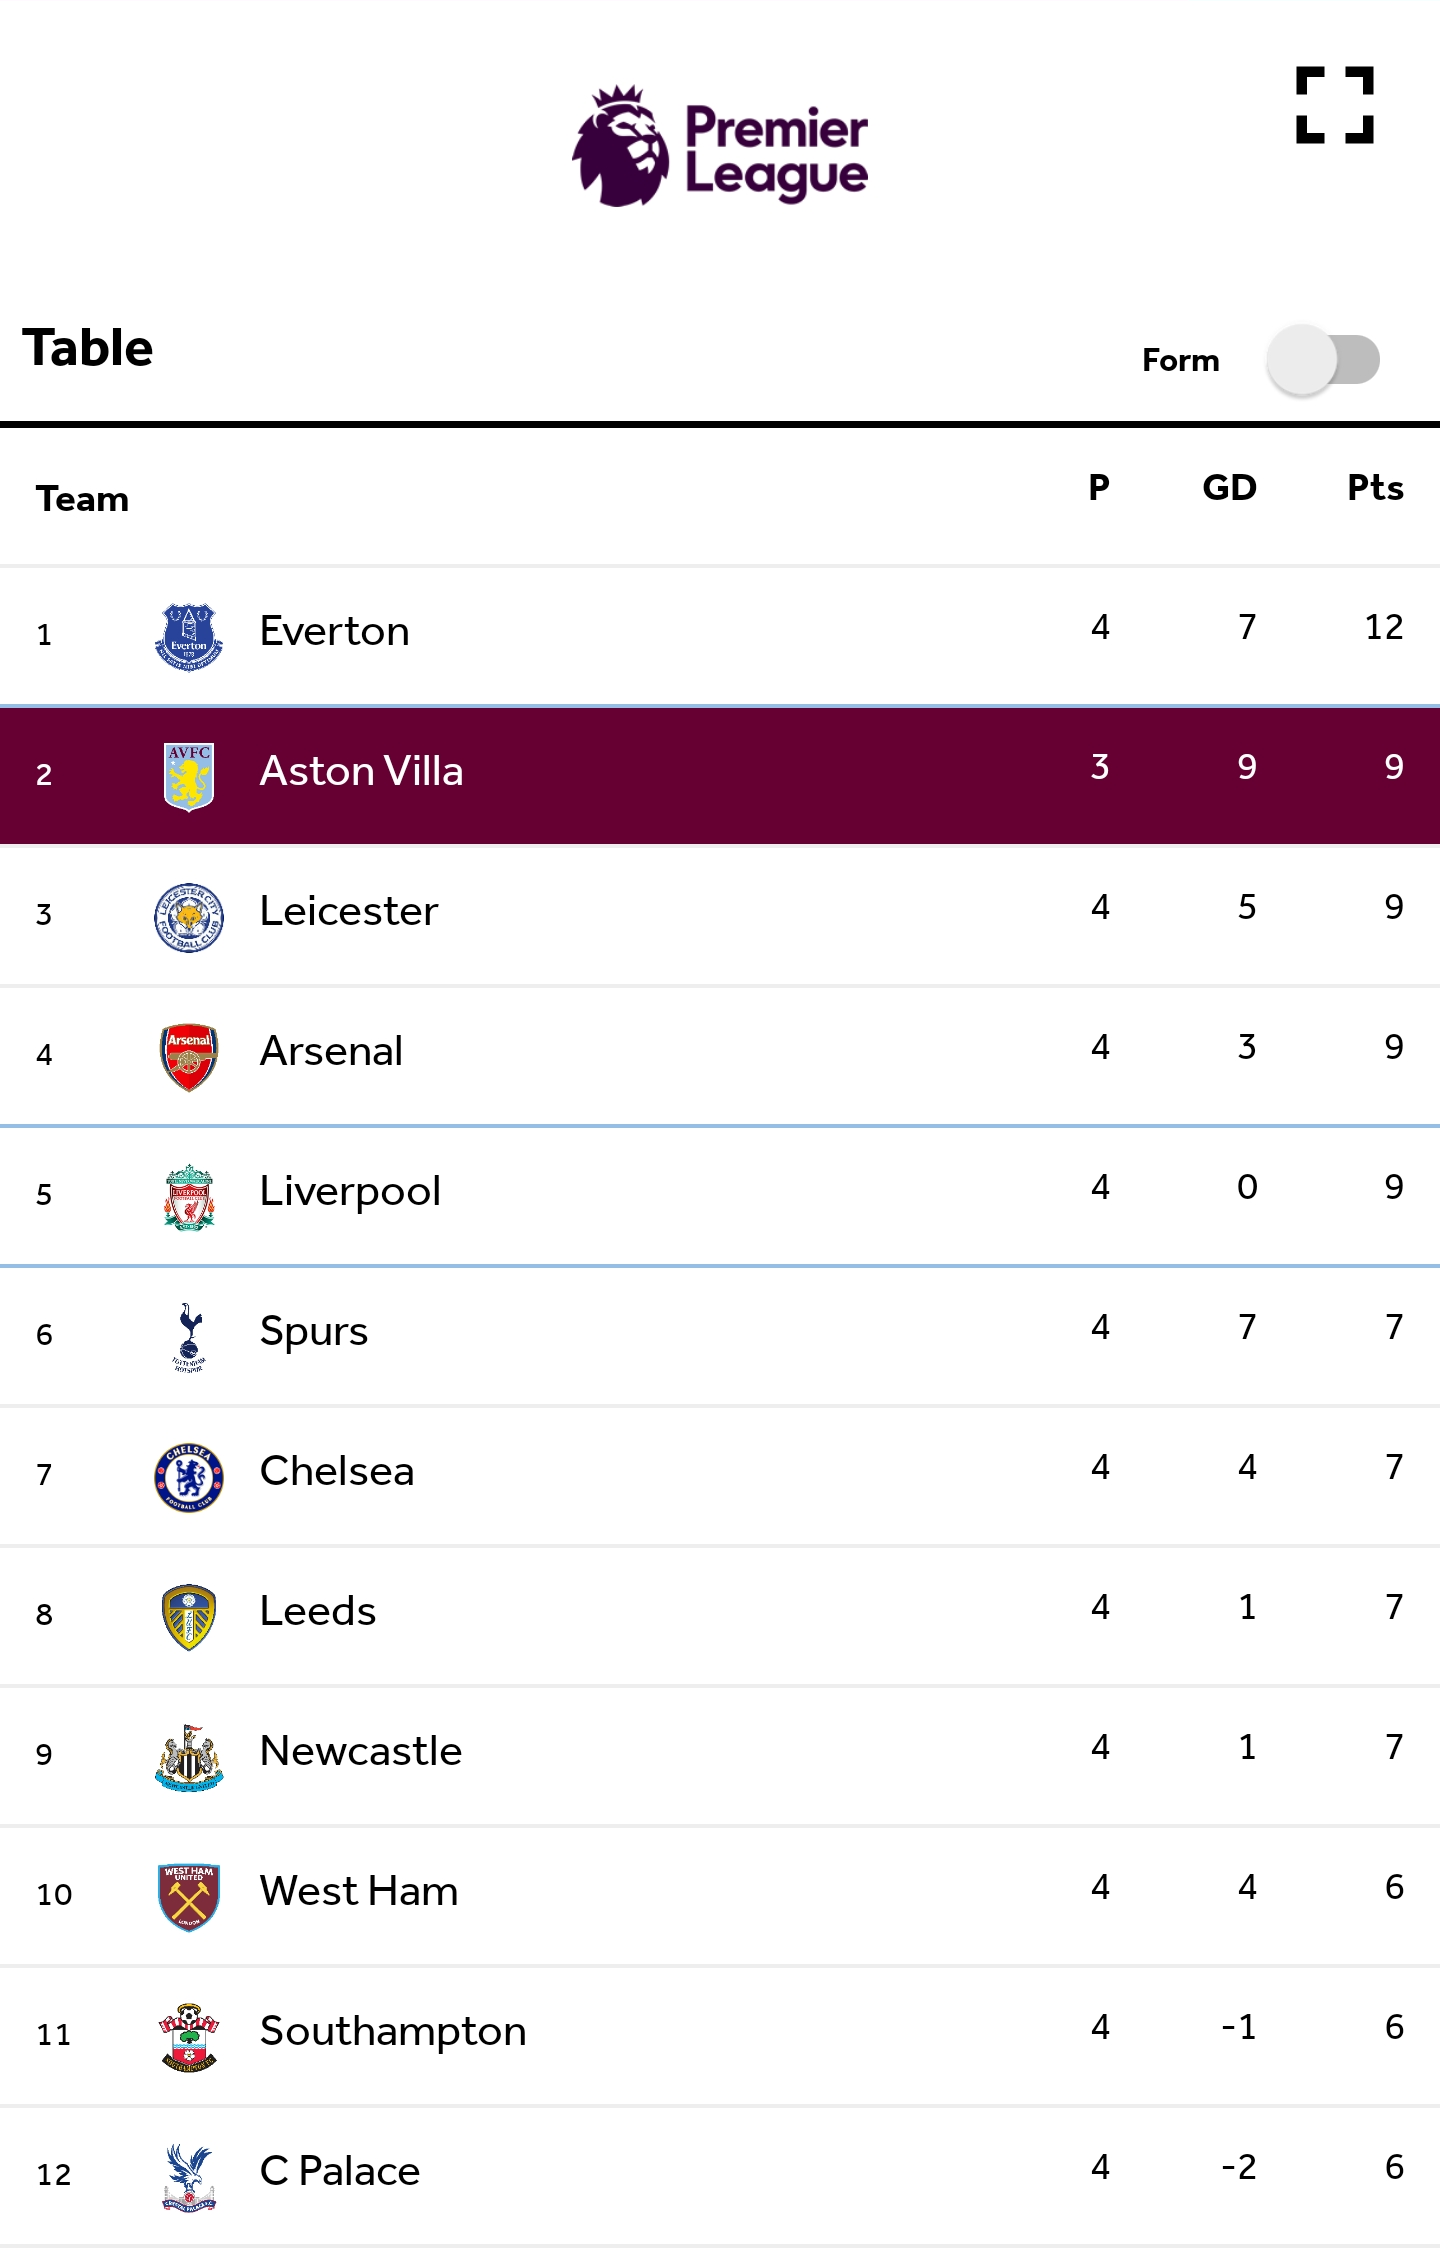Image resolution: width=1440 pixels, height=2248 pixels.
Task: Click the Chelsea club badge
Action: (x=189, y=1477)
